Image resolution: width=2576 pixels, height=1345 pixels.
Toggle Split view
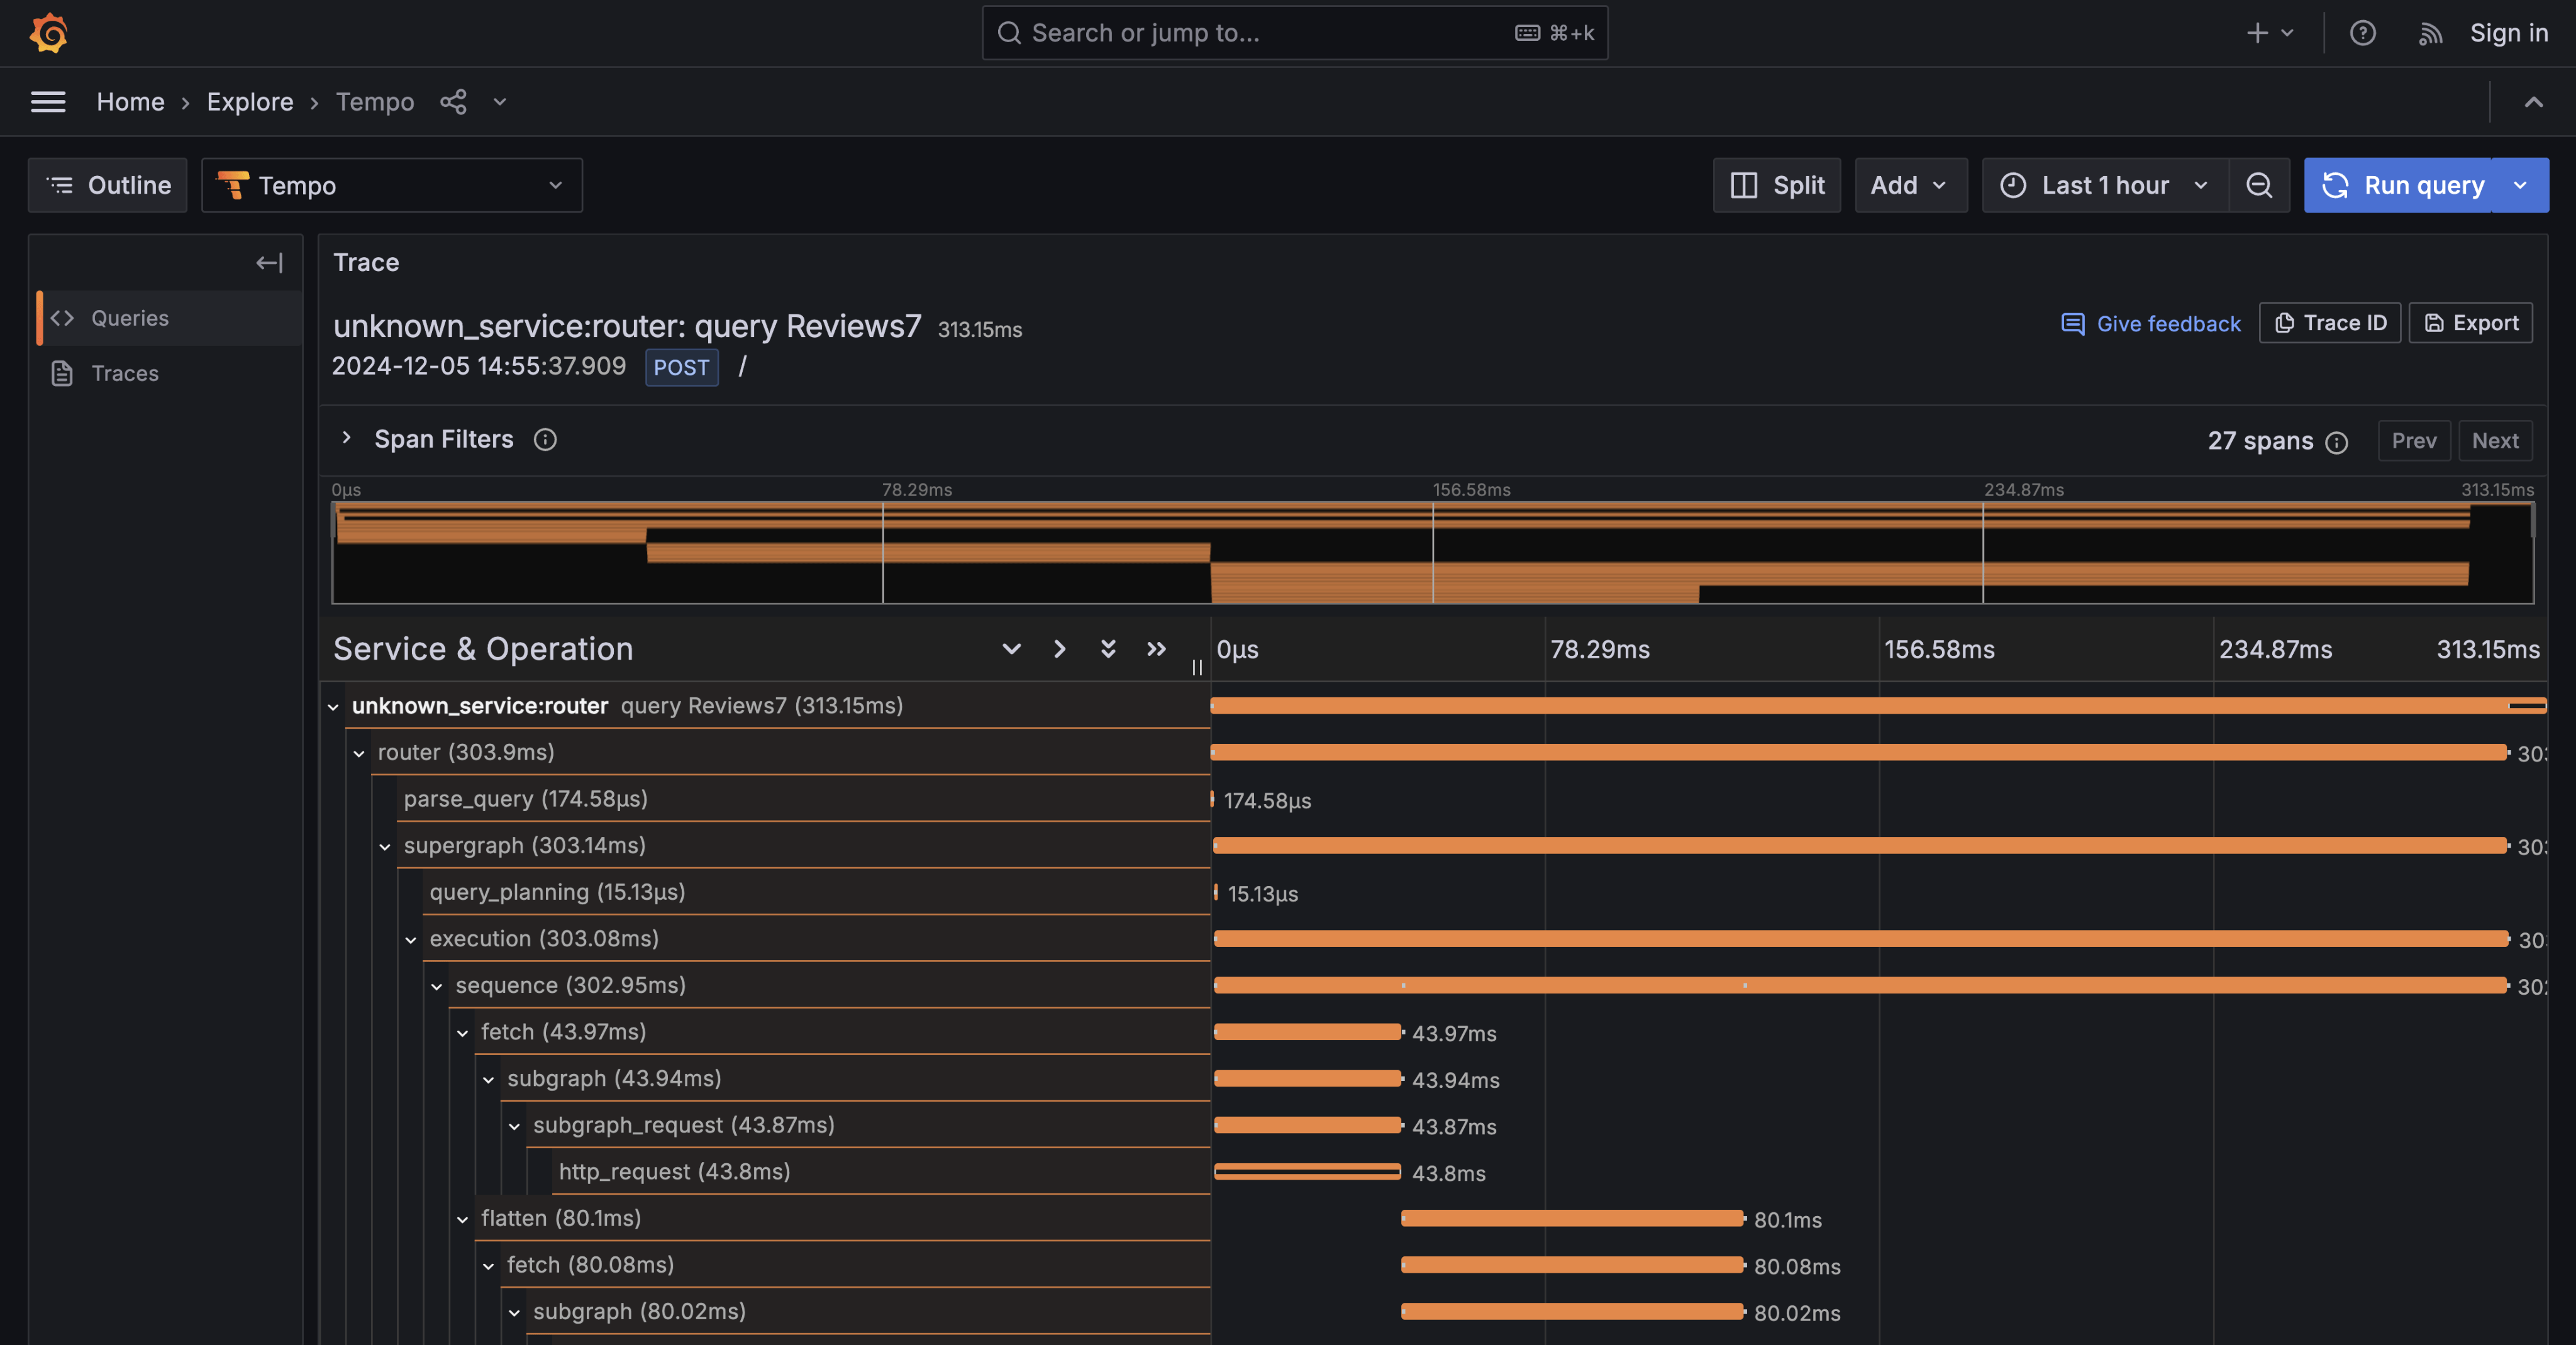[1776, 185]
